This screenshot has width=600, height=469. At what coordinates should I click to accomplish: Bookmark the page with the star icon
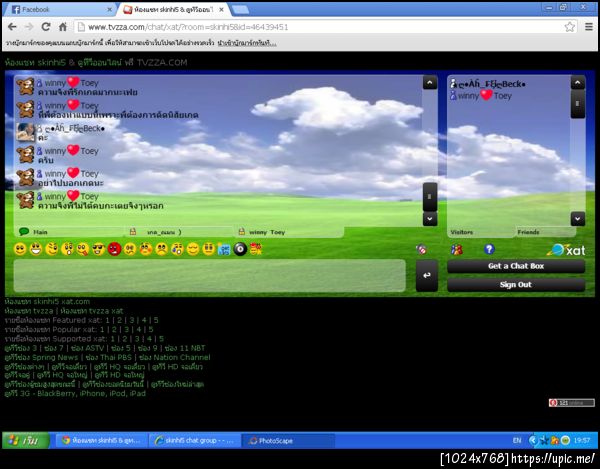[569, 27]
